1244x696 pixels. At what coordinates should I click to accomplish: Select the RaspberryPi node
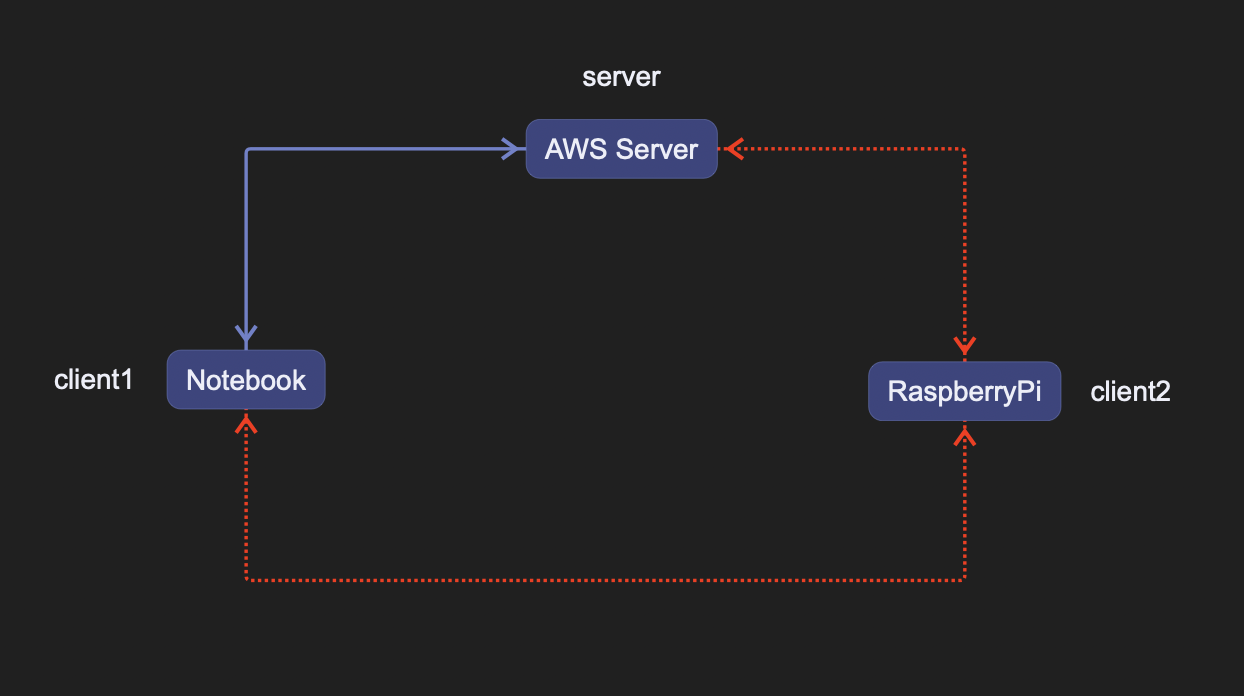[x=964, y=391]
